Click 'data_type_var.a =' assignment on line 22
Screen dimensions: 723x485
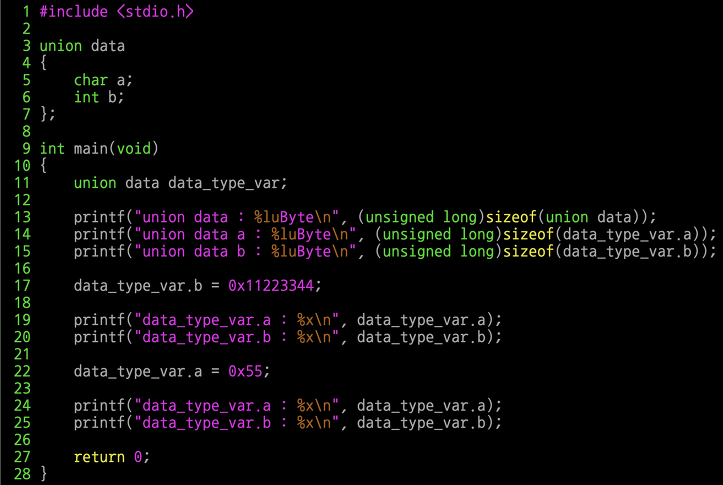[147, 371]
